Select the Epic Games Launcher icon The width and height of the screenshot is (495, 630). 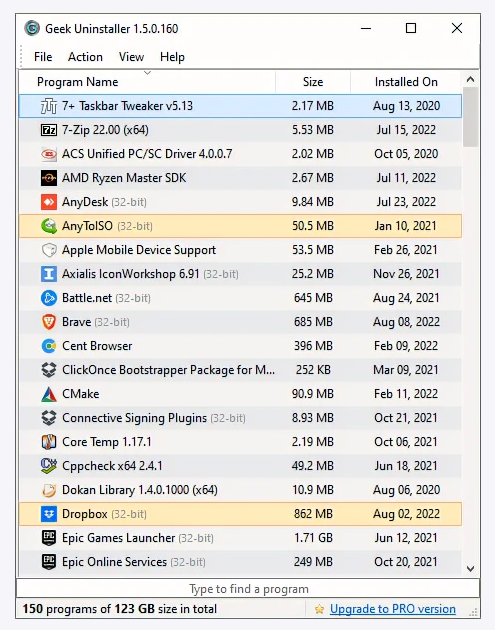click(x=49, y=538)
